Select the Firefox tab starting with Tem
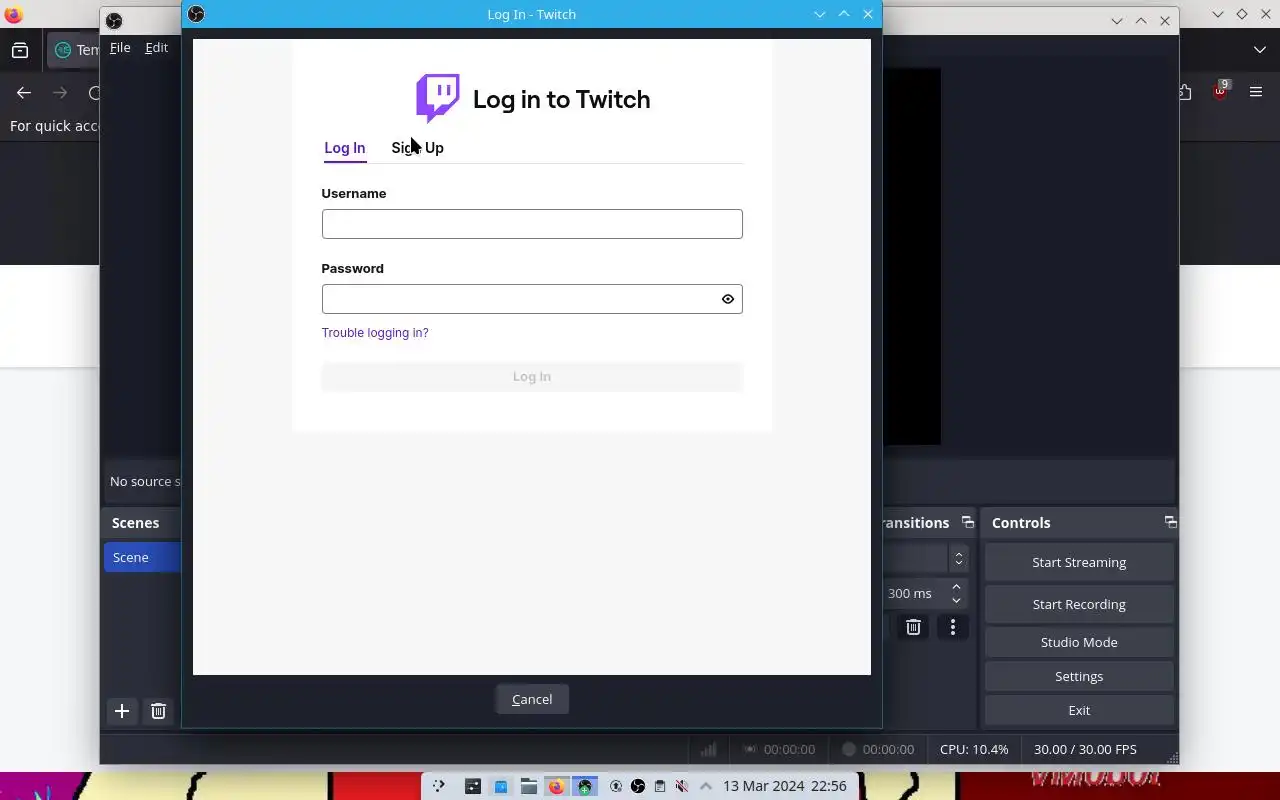The height and width of the screenshot is (800, 1280). click(75, 50)
